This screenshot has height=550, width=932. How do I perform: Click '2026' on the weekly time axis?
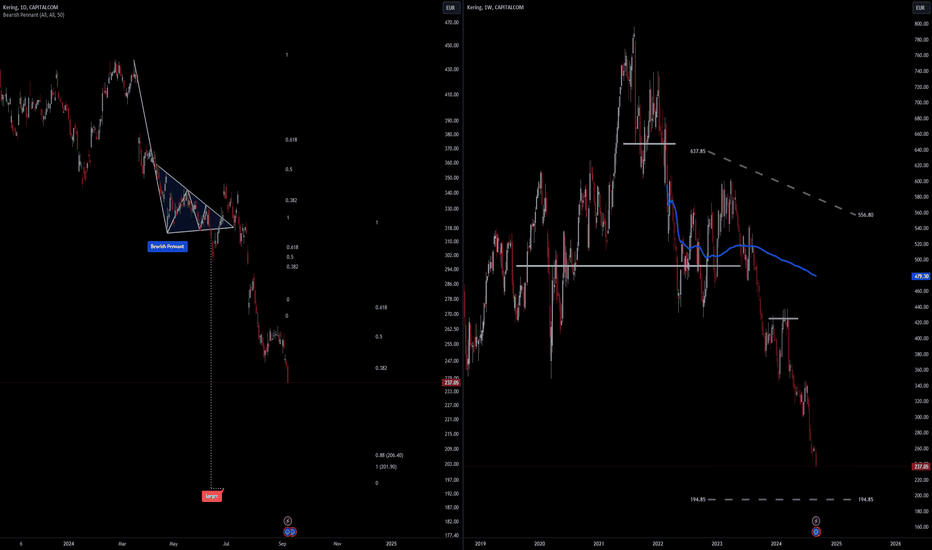[895, 543]
